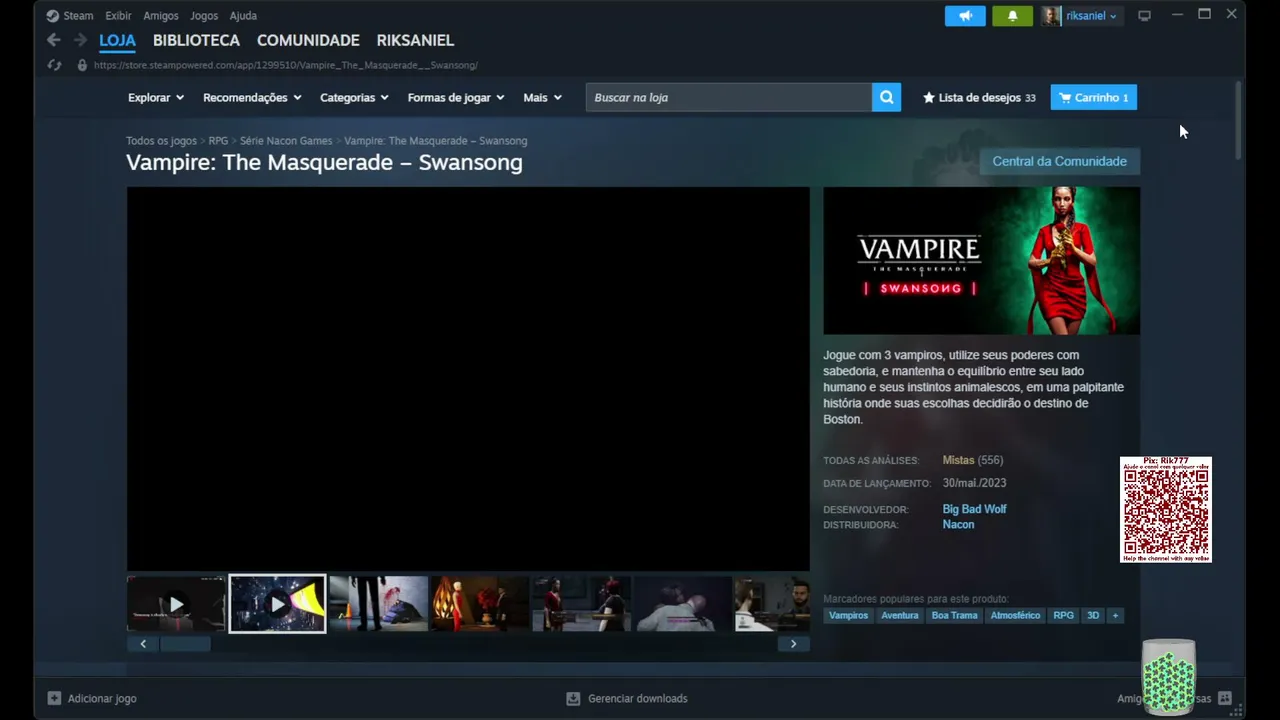
Task: Open distributor Nacon page
Action: (x=958, y=524)
